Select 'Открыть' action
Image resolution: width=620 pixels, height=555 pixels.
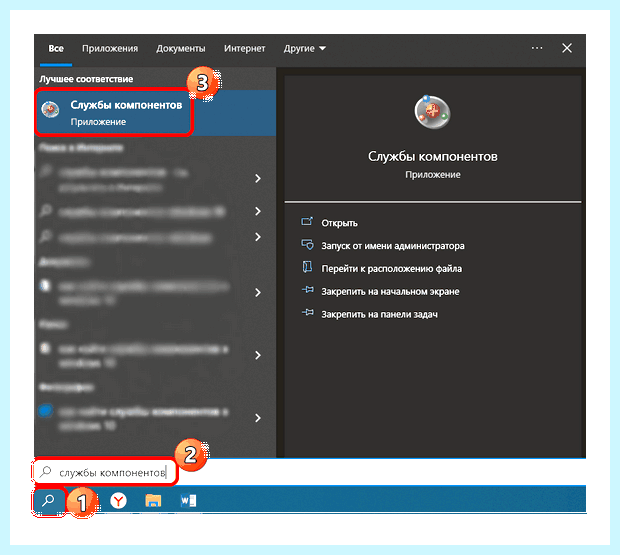(x=339, y=223)
